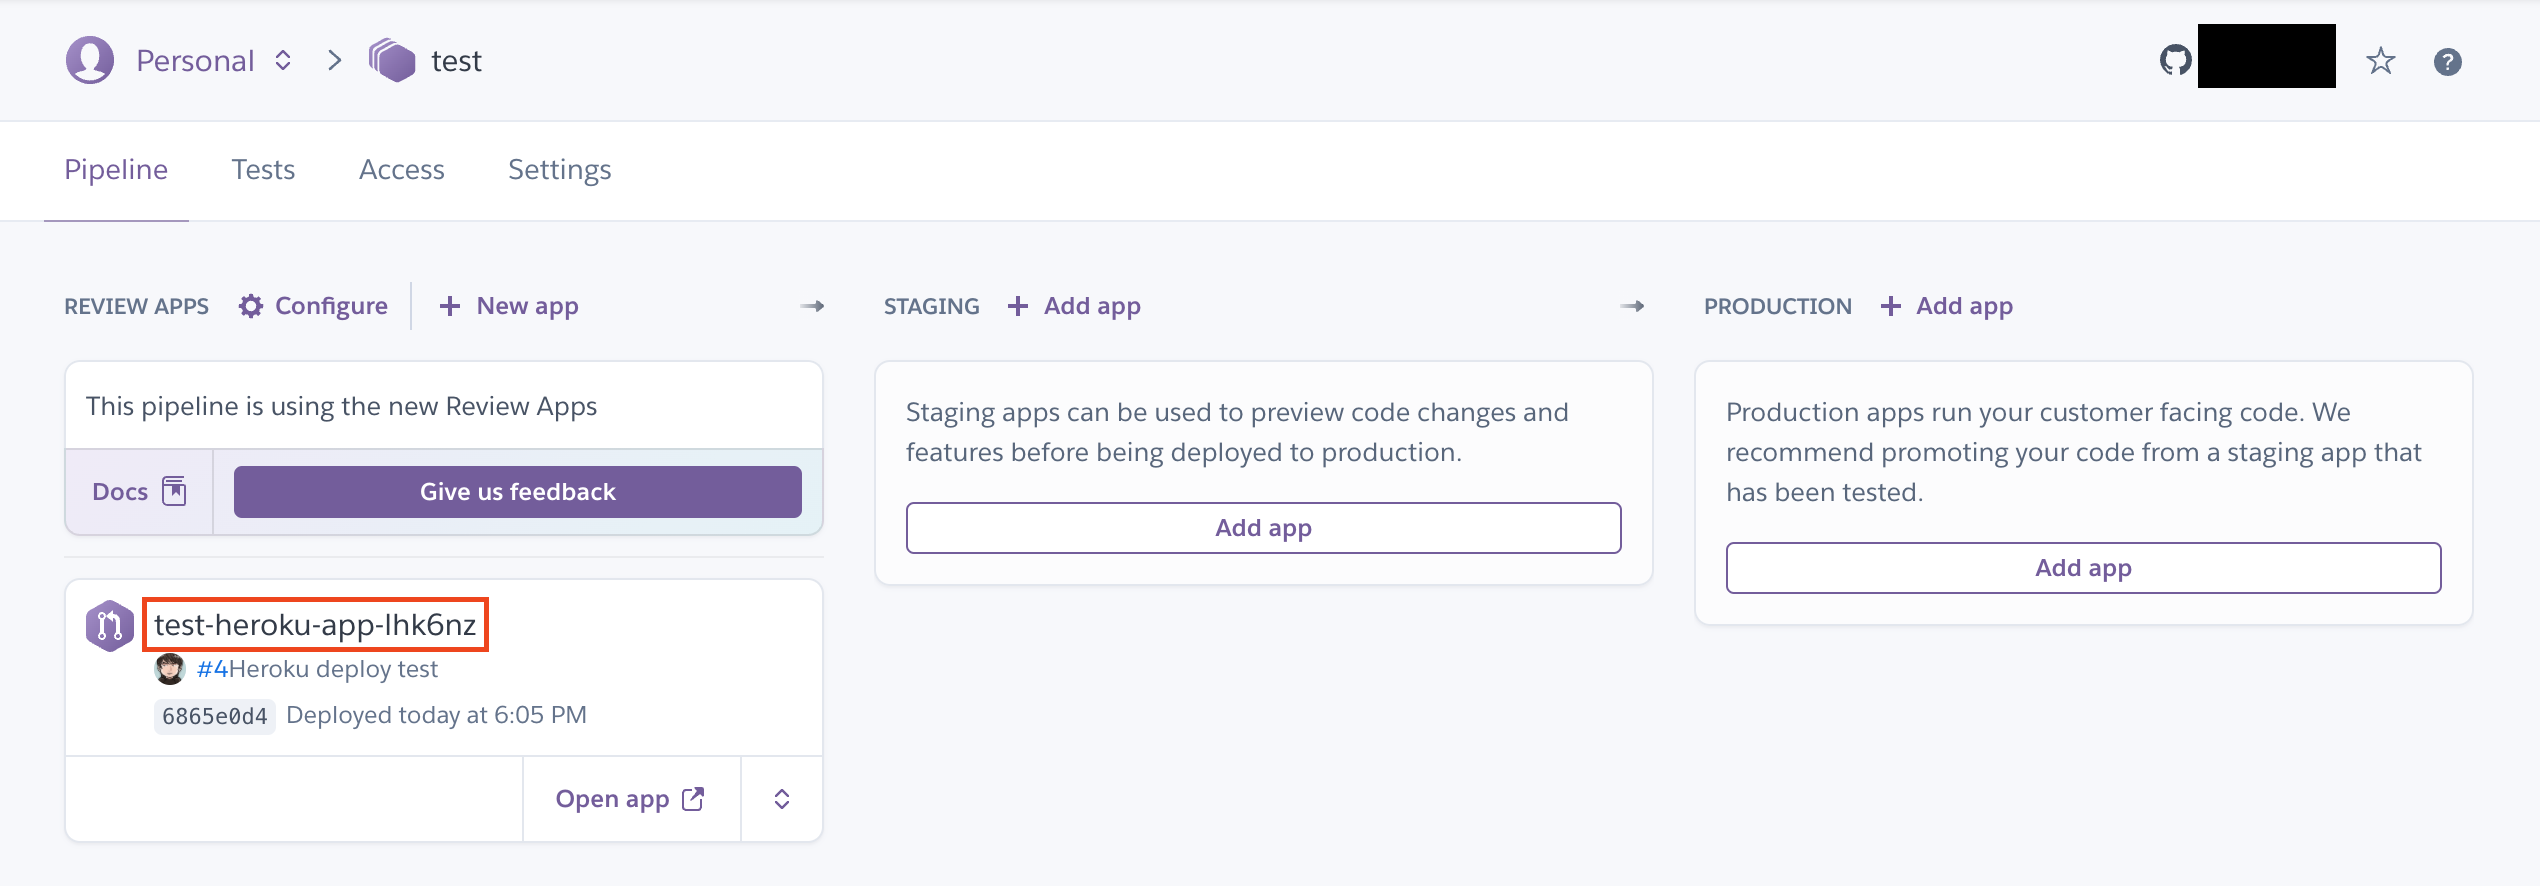
Task: Expand the review app options up-down arrows
Action: click(782, 799)
